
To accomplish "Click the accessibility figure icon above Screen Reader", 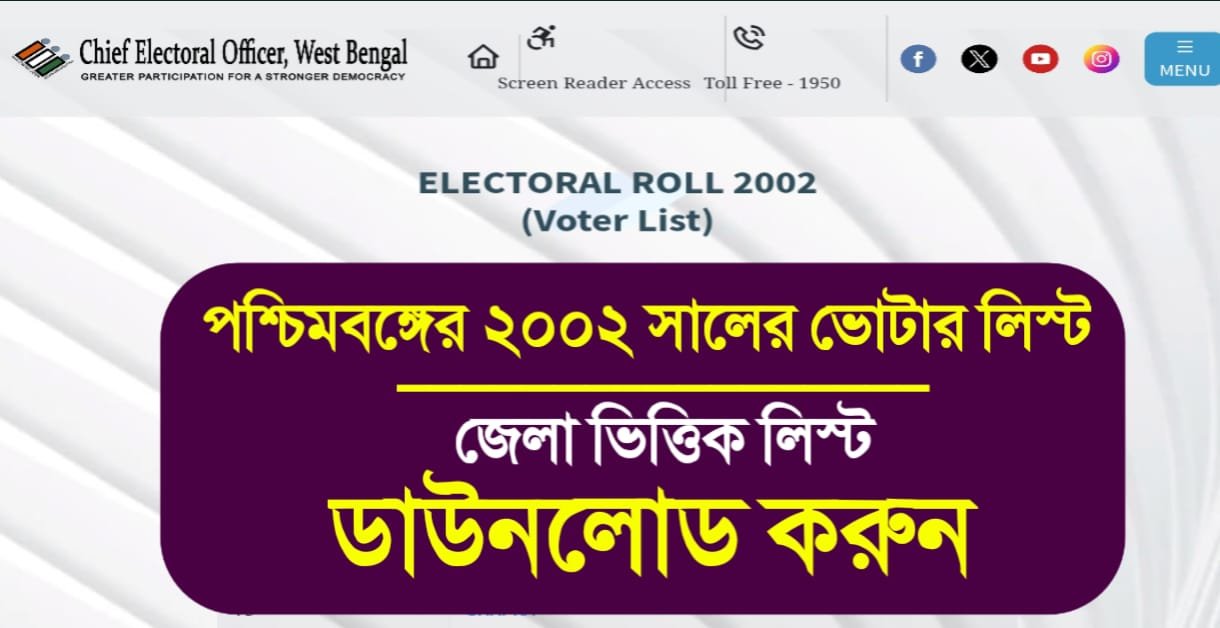I will pos(541,38).
